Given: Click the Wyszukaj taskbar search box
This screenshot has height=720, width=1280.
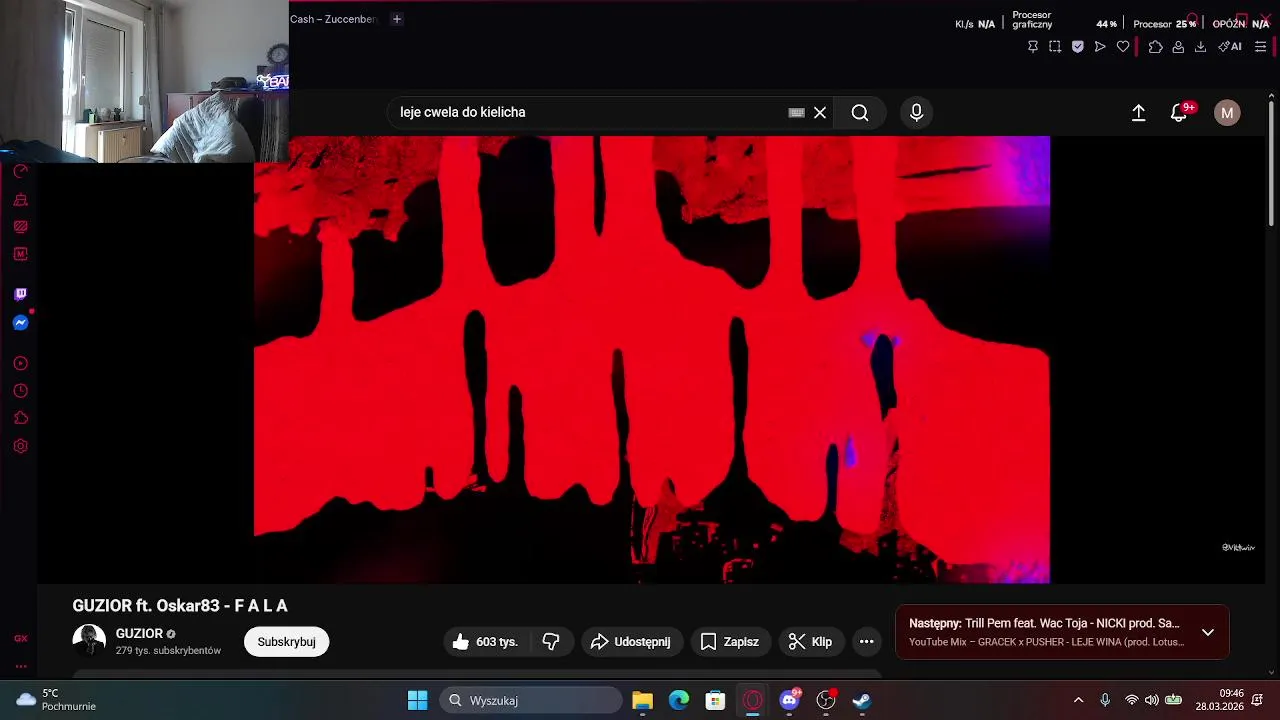Looking at the screenshot, I should click(530, 700).
